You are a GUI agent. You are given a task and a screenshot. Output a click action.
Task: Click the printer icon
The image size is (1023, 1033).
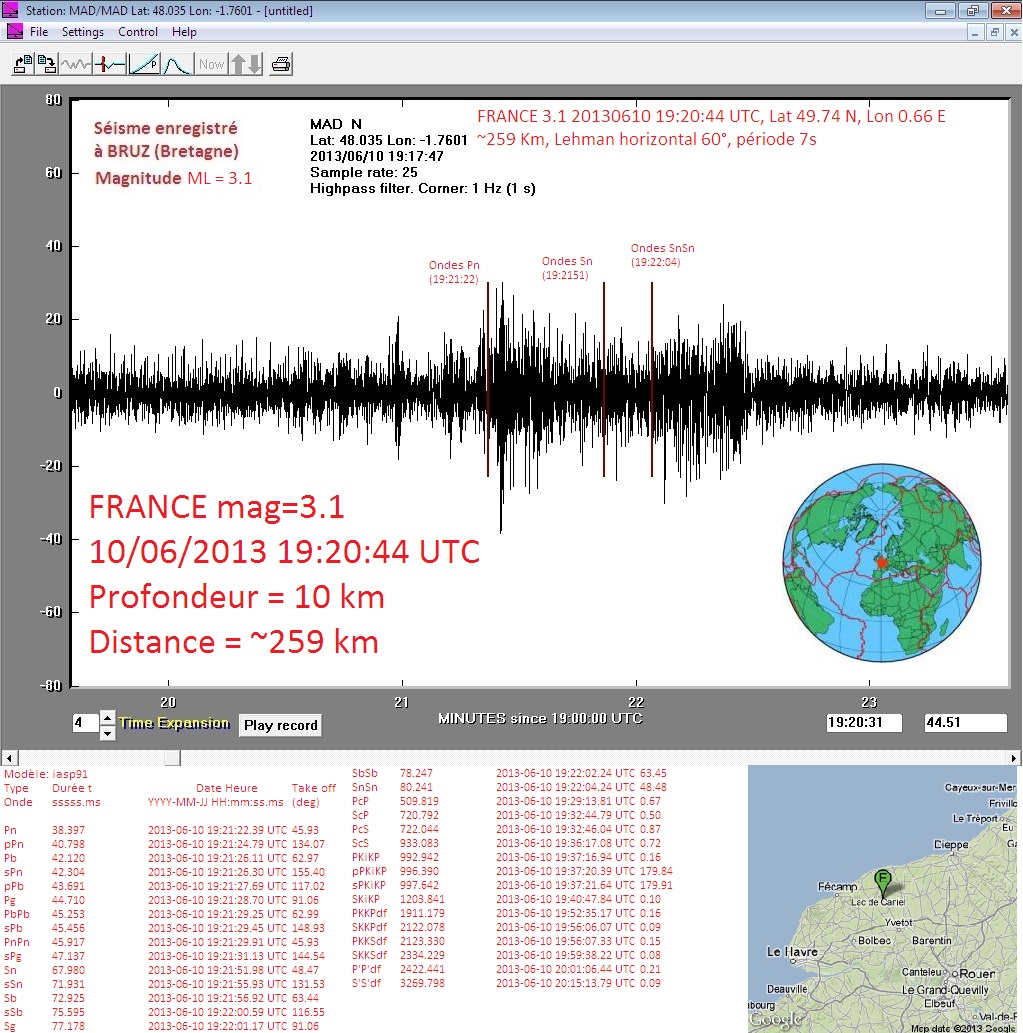[282, 64]
